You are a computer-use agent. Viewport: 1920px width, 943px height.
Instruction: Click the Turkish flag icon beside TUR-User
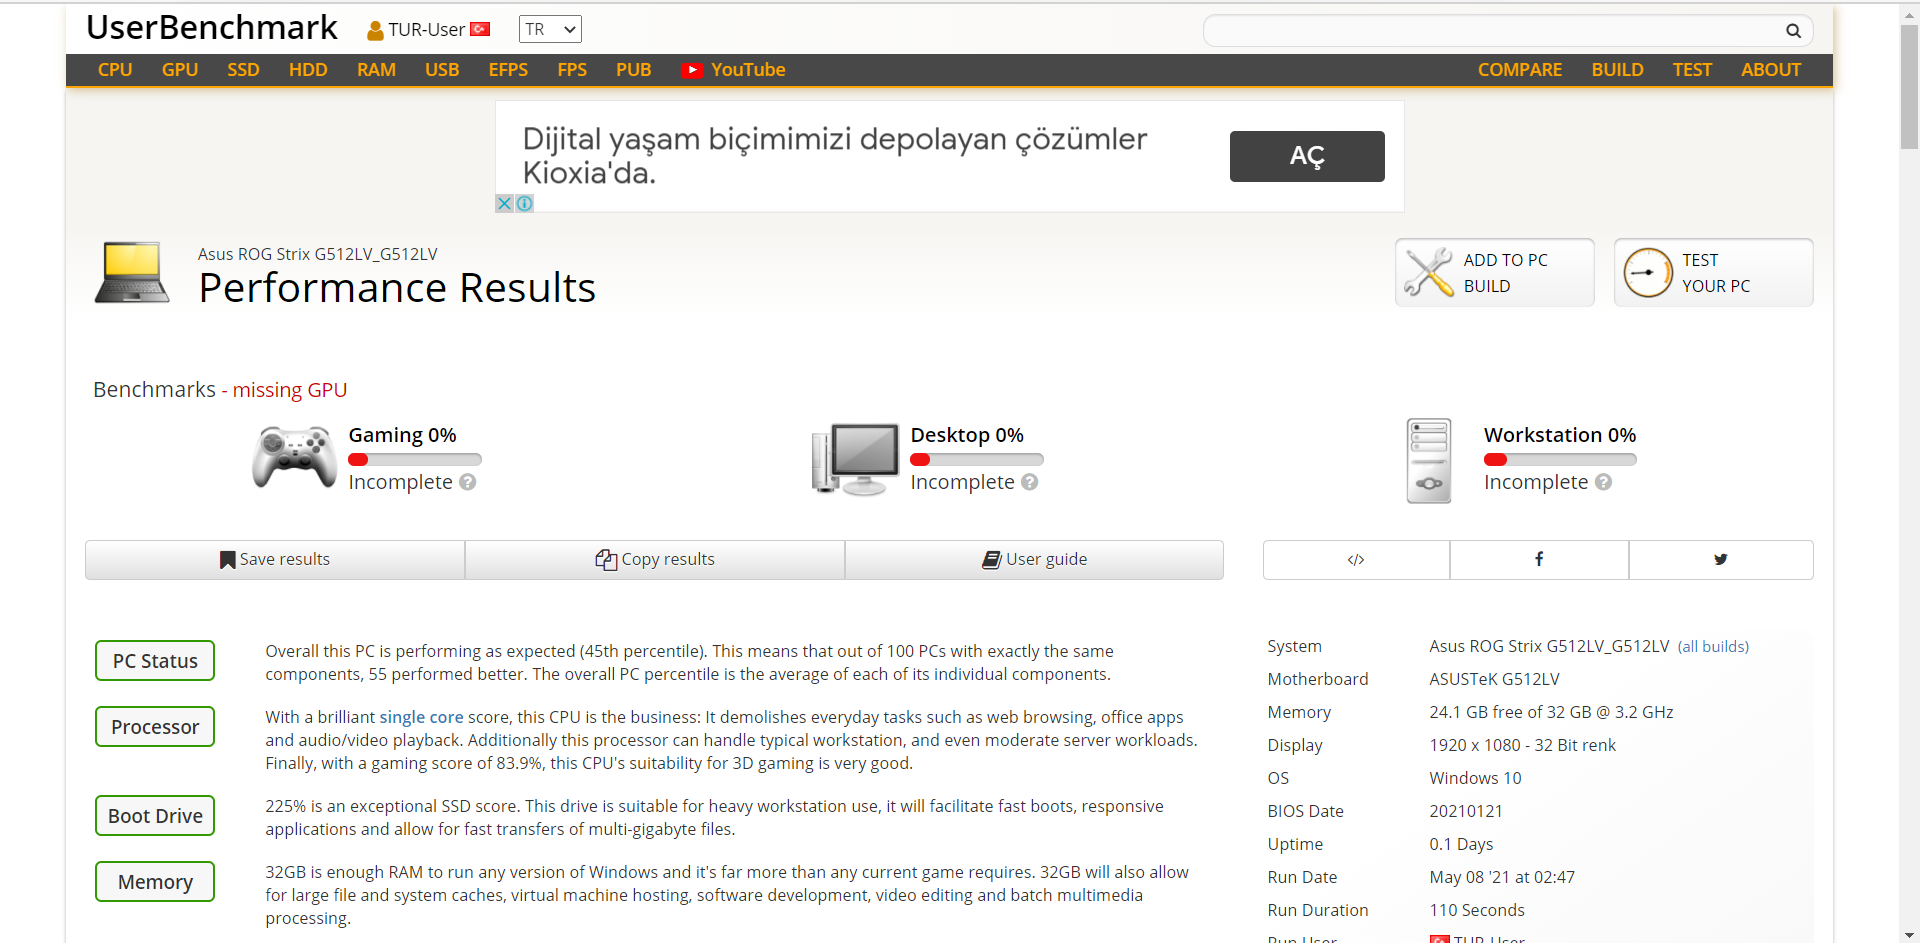[480, 29]
